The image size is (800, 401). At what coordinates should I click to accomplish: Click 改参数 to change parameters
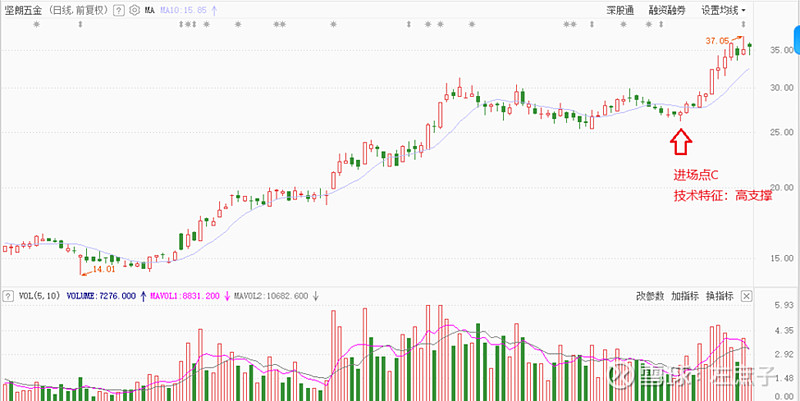pyautogui.click(x=650, y=295)
